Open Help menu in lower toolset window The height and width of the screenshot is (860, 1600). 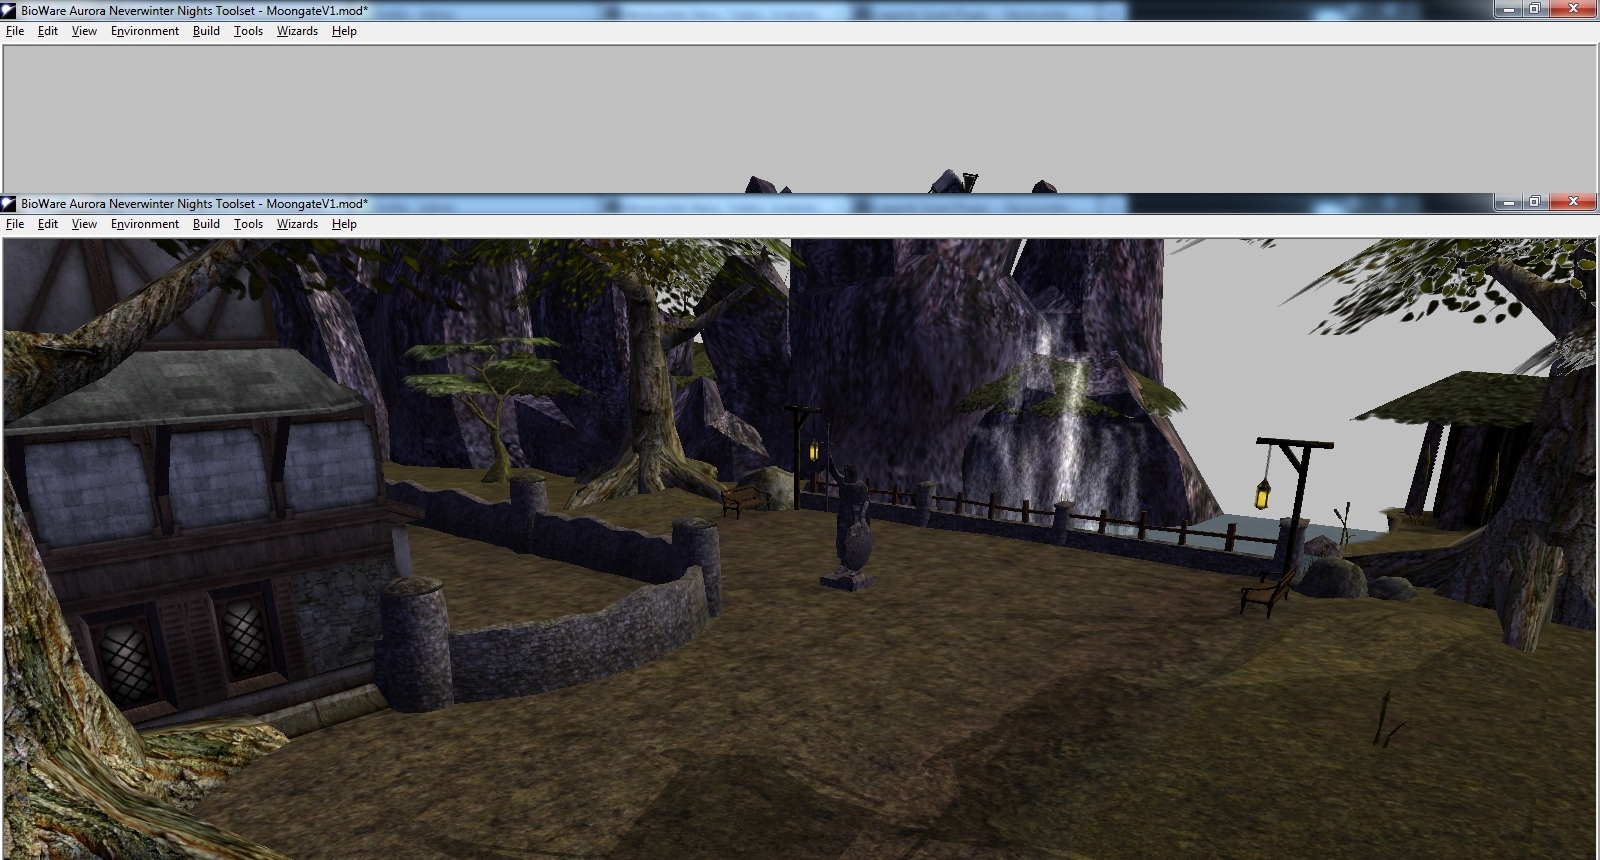(x=344, y=224)
